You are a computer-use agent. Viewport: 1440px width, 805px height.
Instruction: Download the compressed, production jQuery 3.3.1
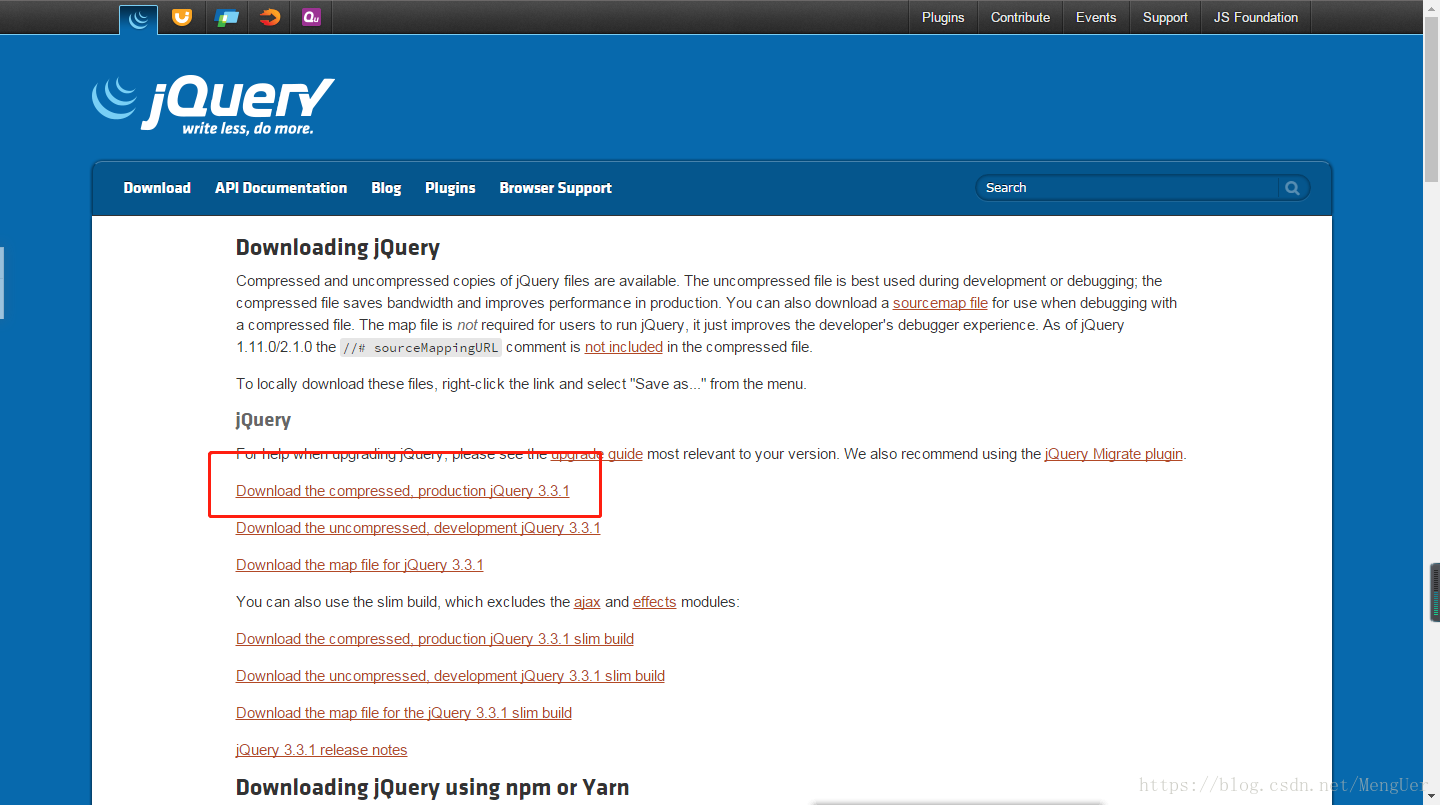403,491
